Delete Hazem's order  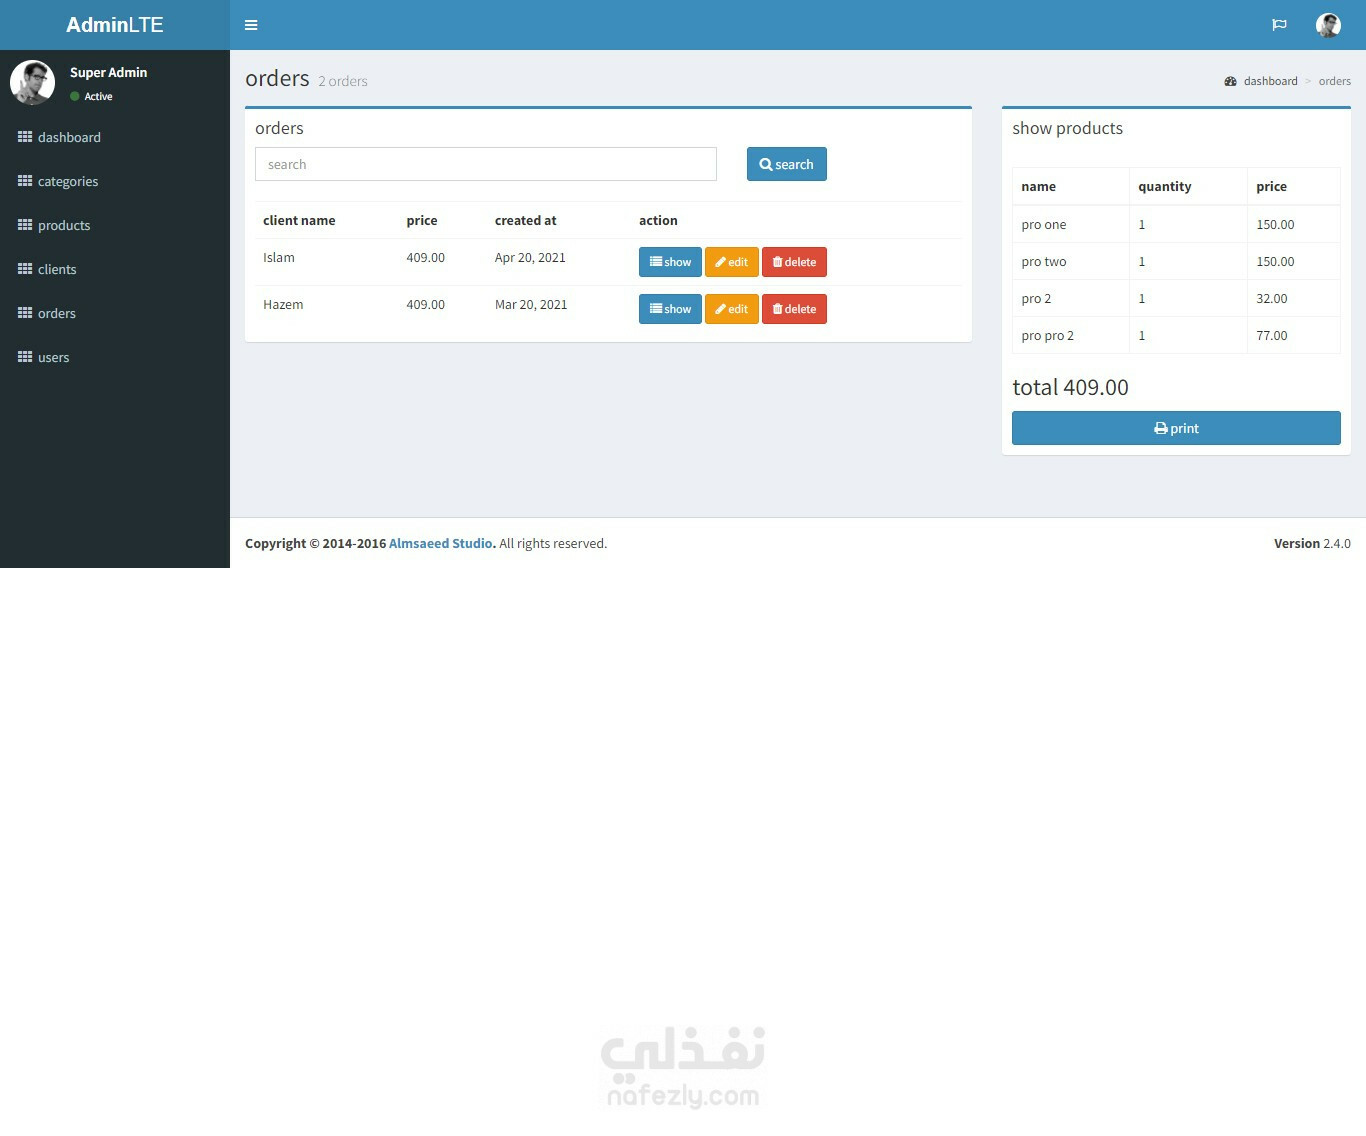tap(794, 309)
